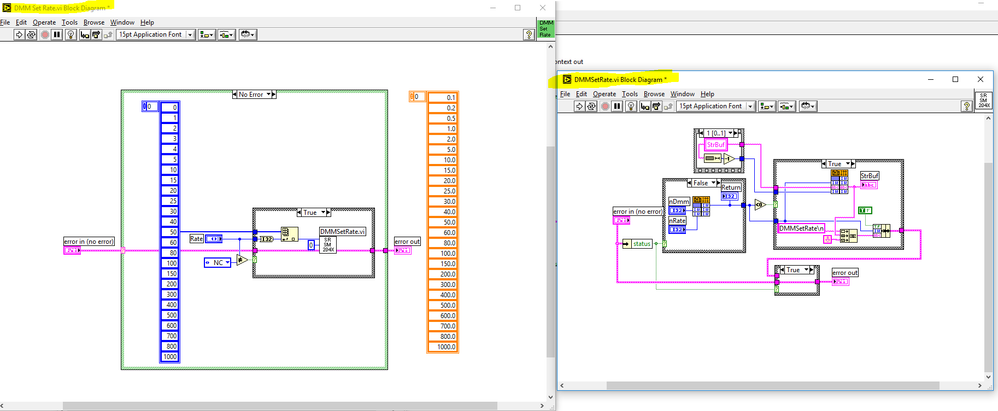The image size is (998, 411).
Task: Click Pause button in DMM Set Rate.vi toolbar
Action: pyautogui.click(x=56, y=34)
